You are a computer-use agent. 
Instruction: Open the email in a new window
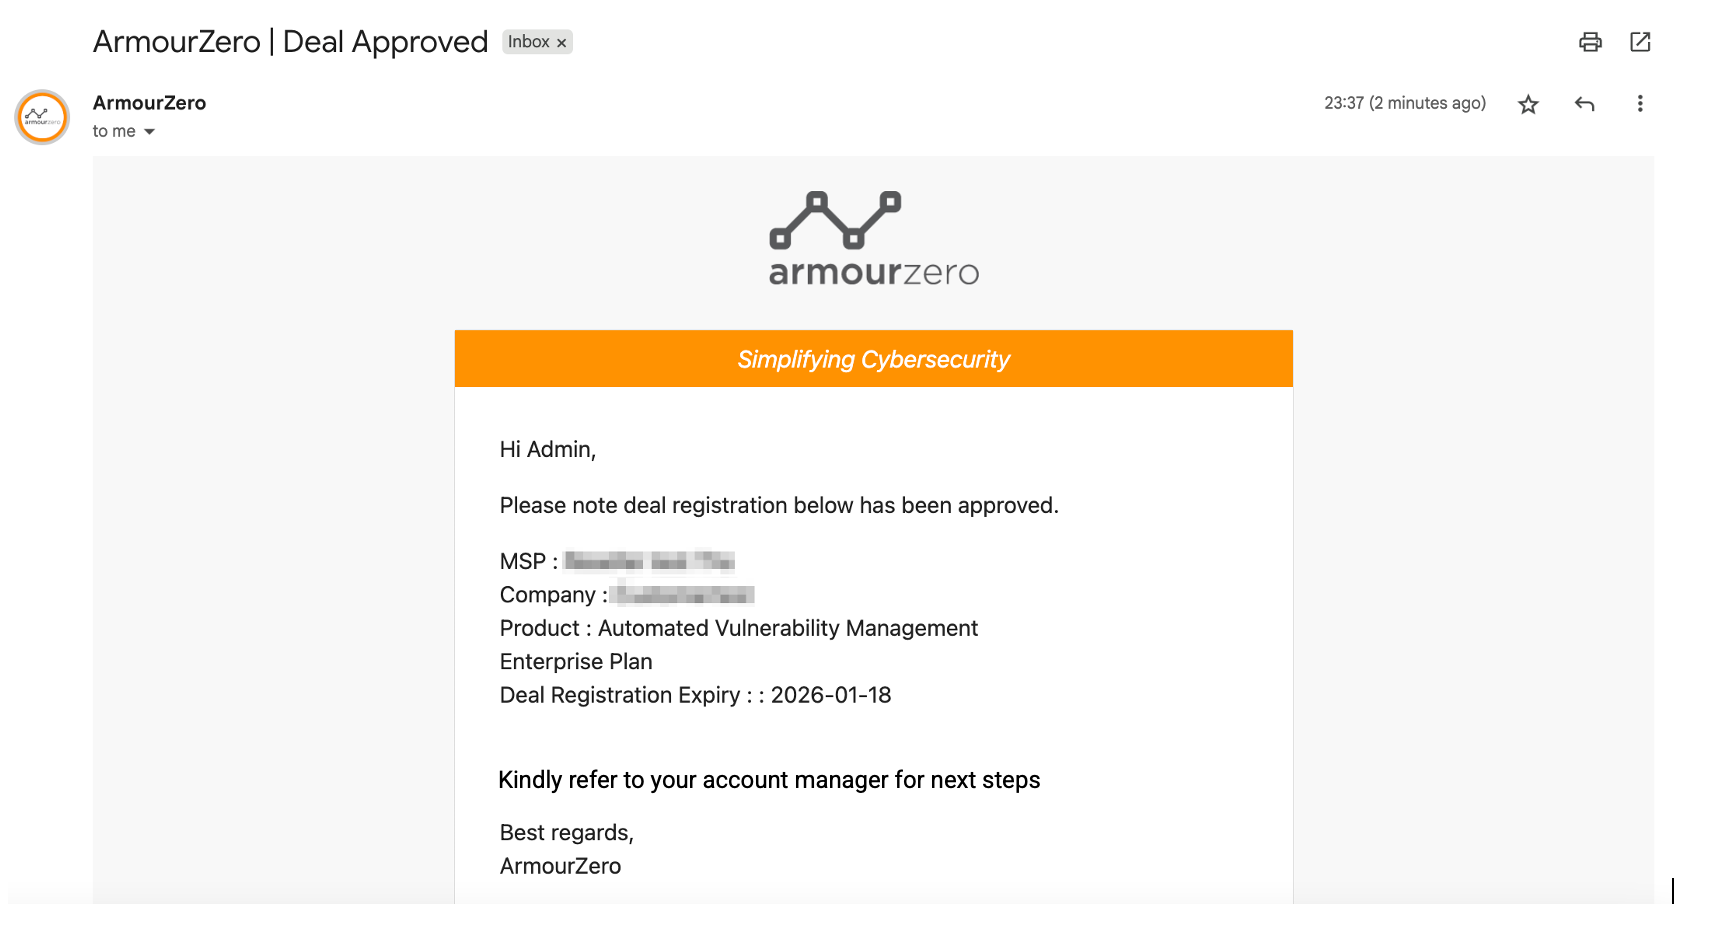(x=1640, y=42)
